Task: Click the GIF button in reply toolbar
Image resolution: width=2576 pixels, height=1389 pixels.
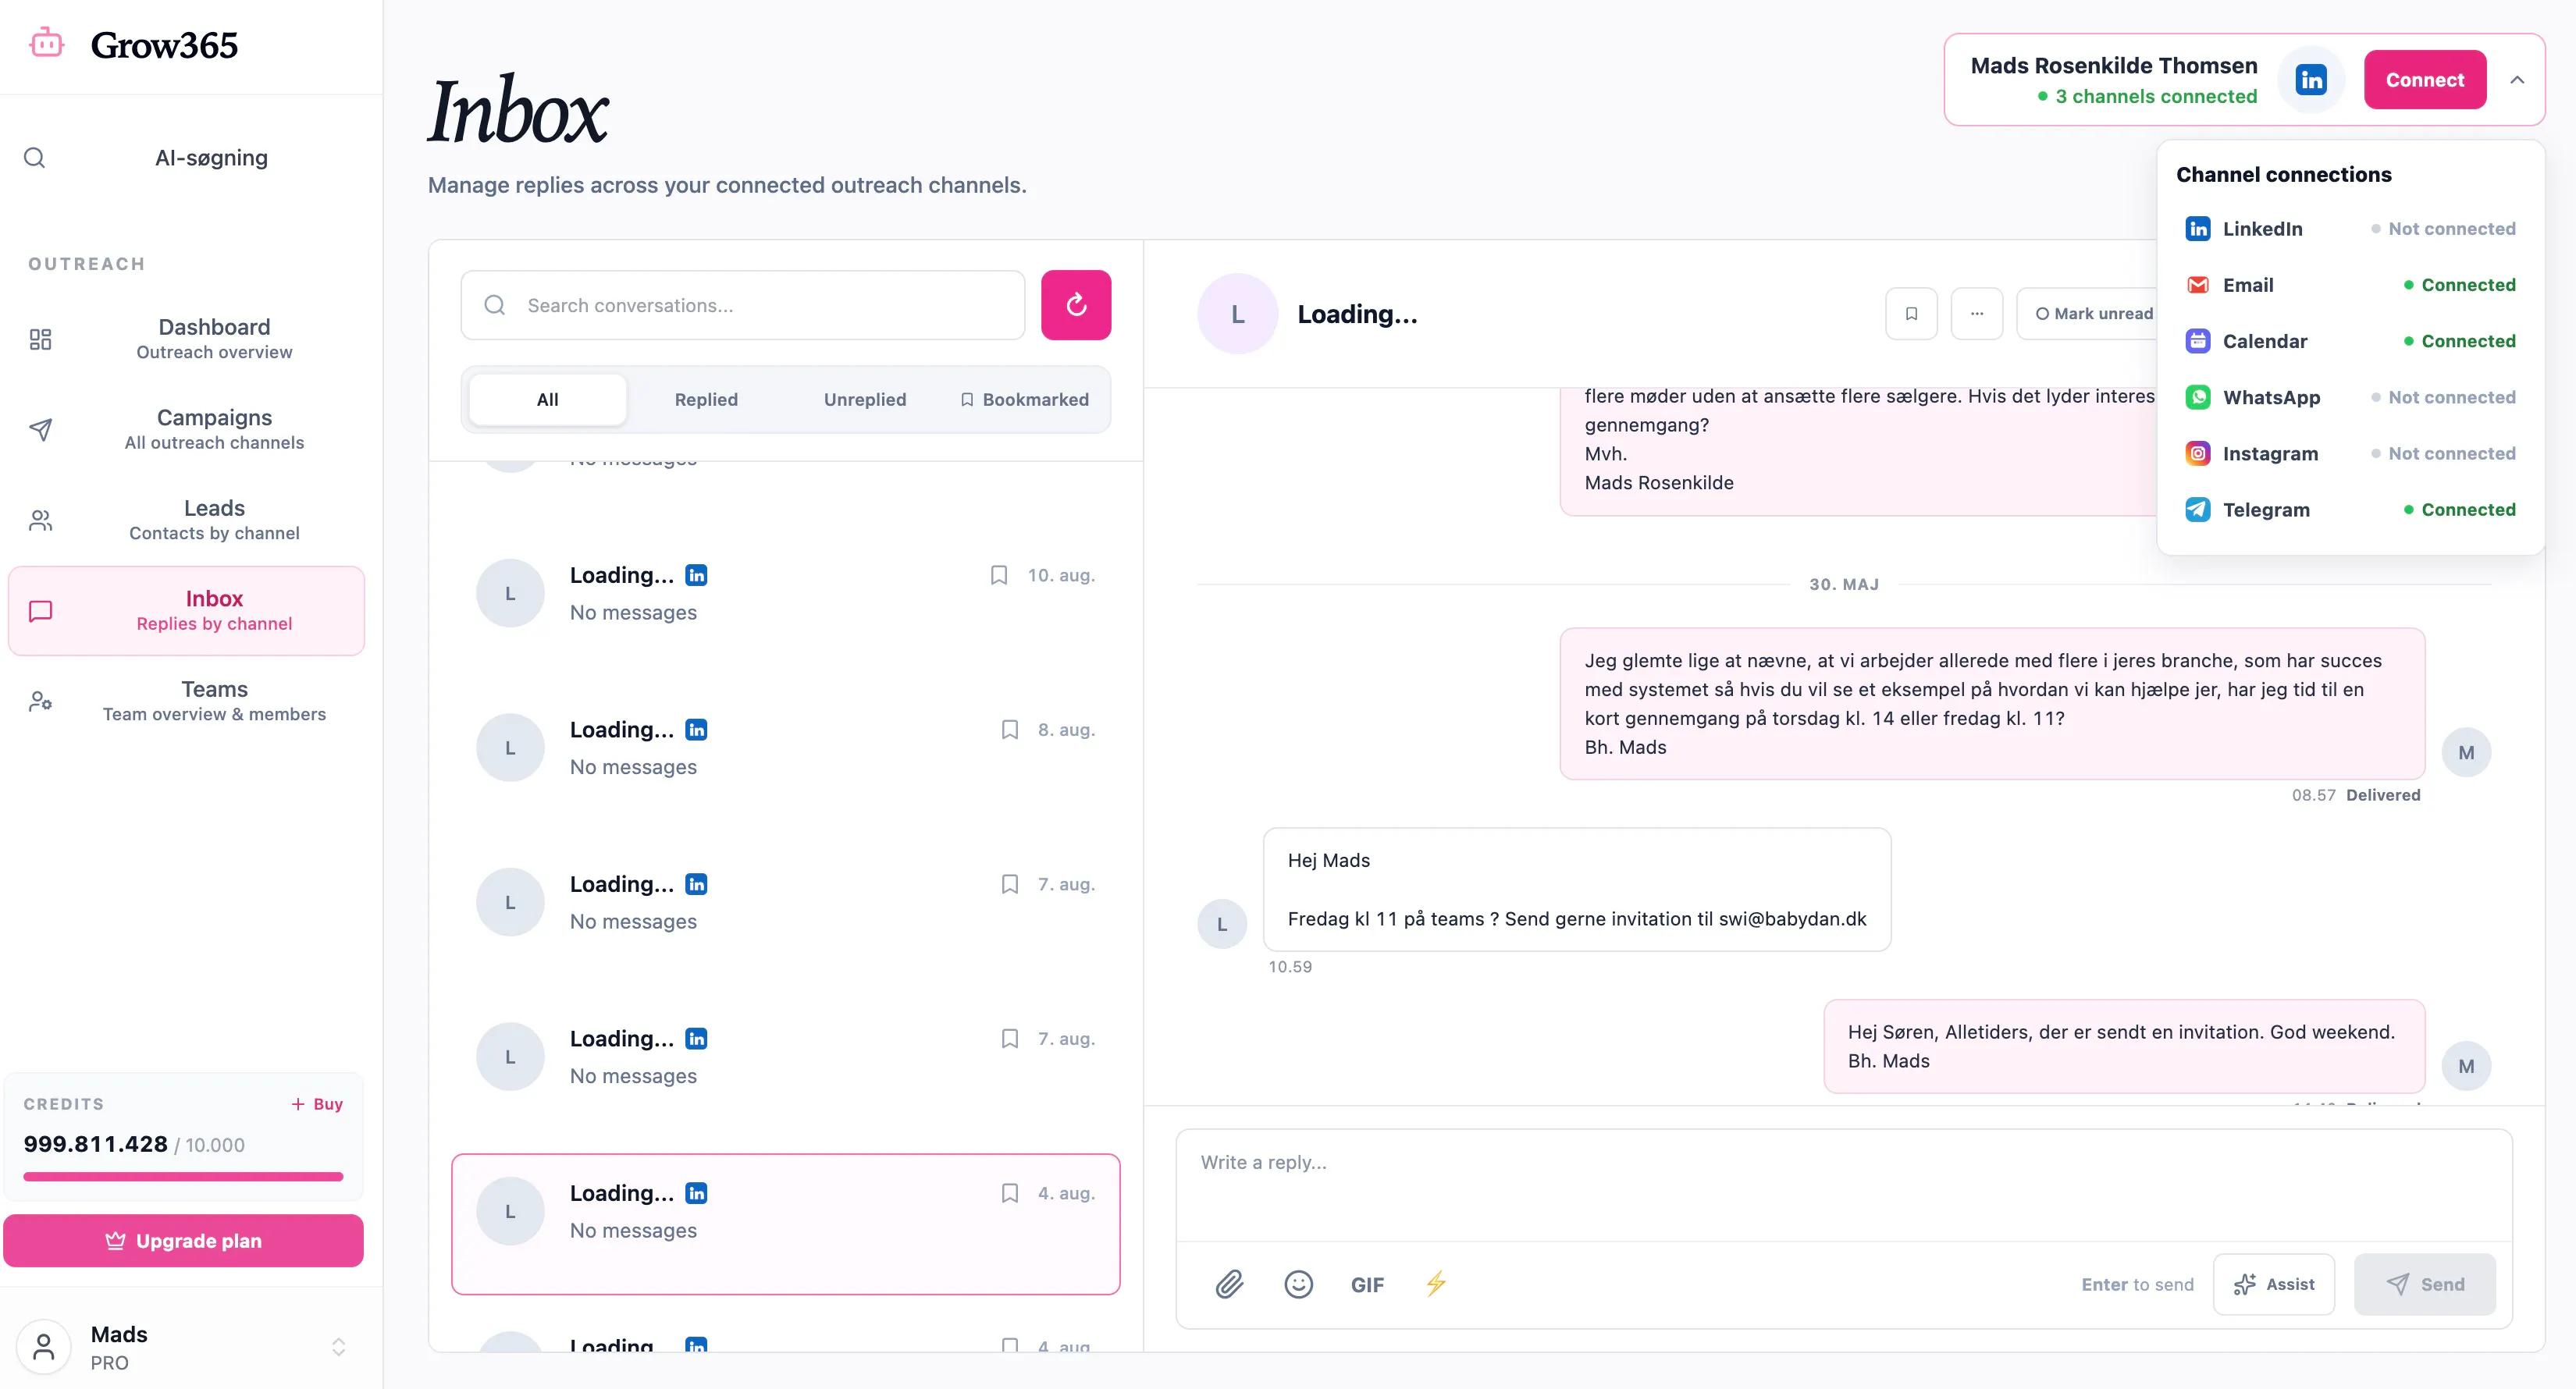Action: [x=1367, y=1285]
